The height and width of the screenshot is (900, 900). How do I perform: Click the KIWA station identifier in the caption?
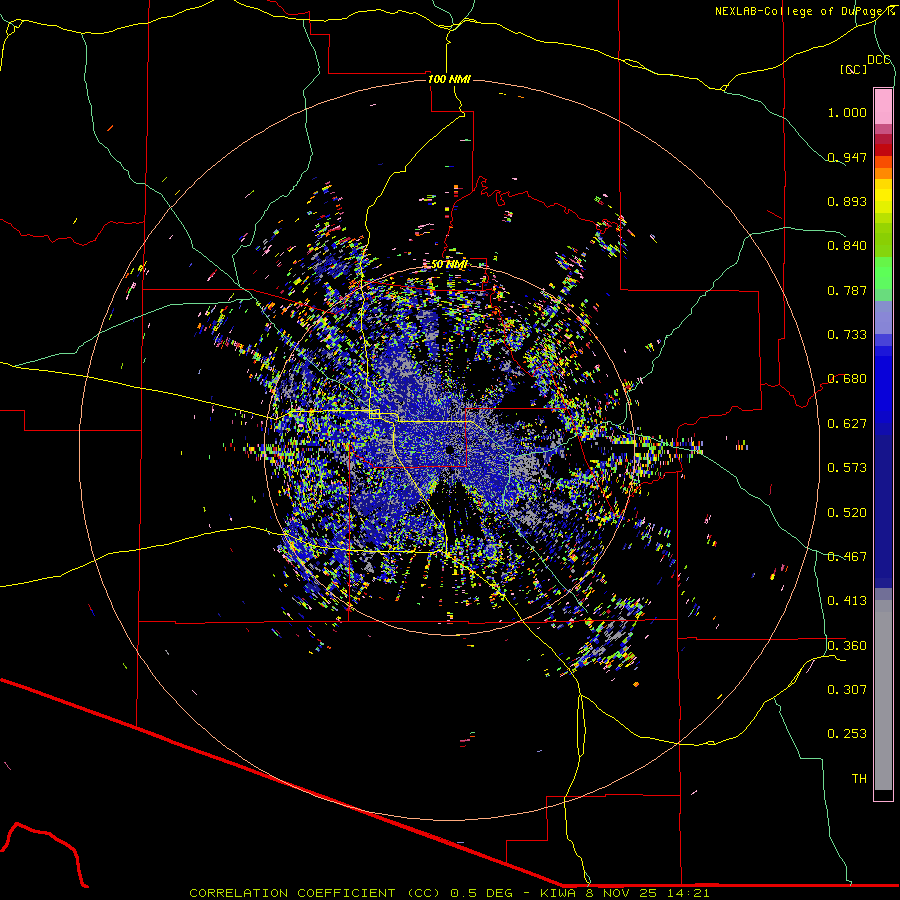pos(558,893)
